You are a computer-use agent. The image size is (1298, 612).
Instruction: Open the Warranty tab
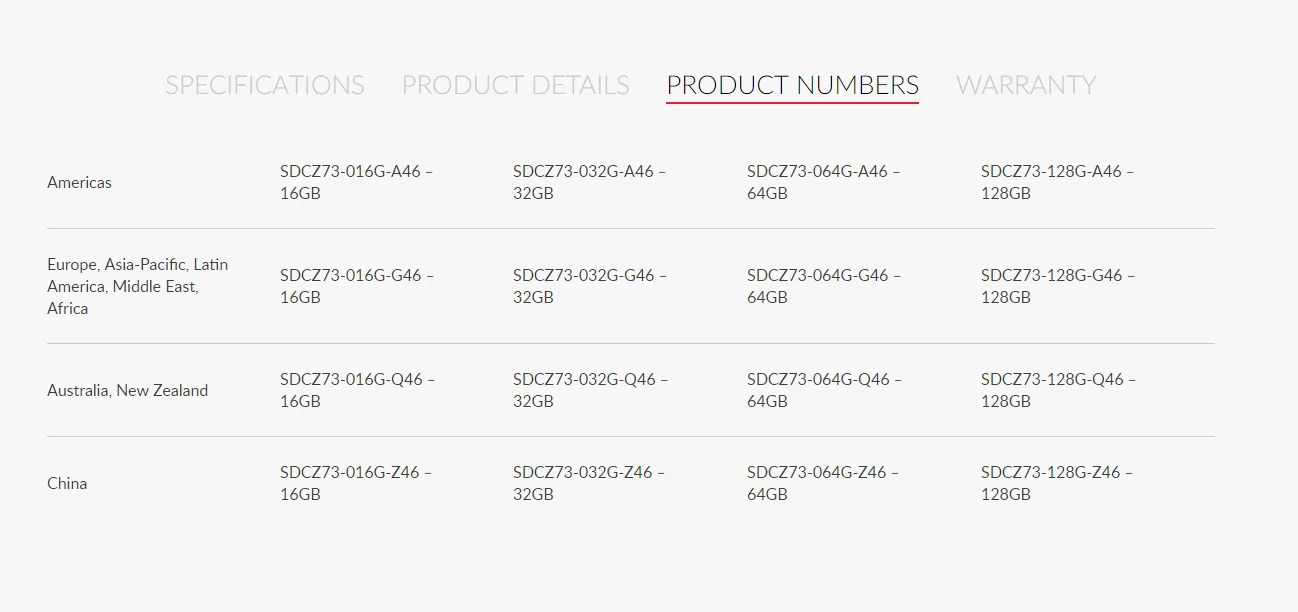point(1026,85)
